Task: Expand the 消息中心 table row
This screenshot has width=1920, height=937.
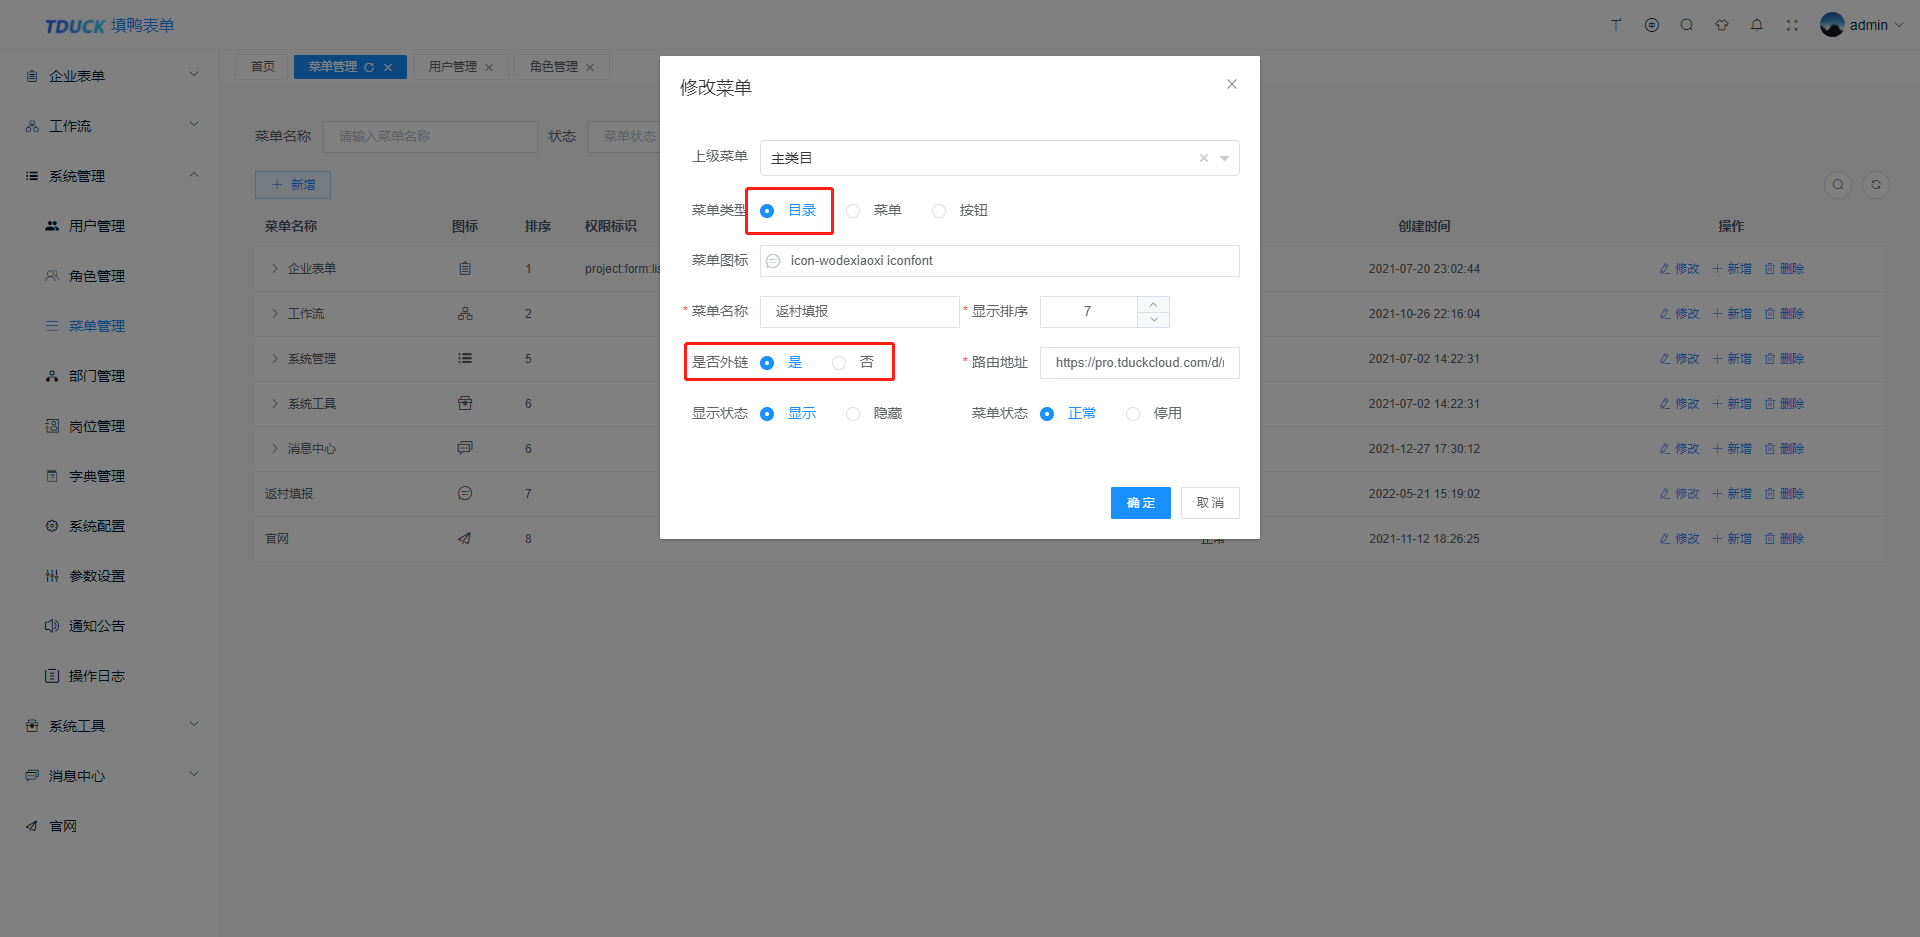Action: coord(275,449)
